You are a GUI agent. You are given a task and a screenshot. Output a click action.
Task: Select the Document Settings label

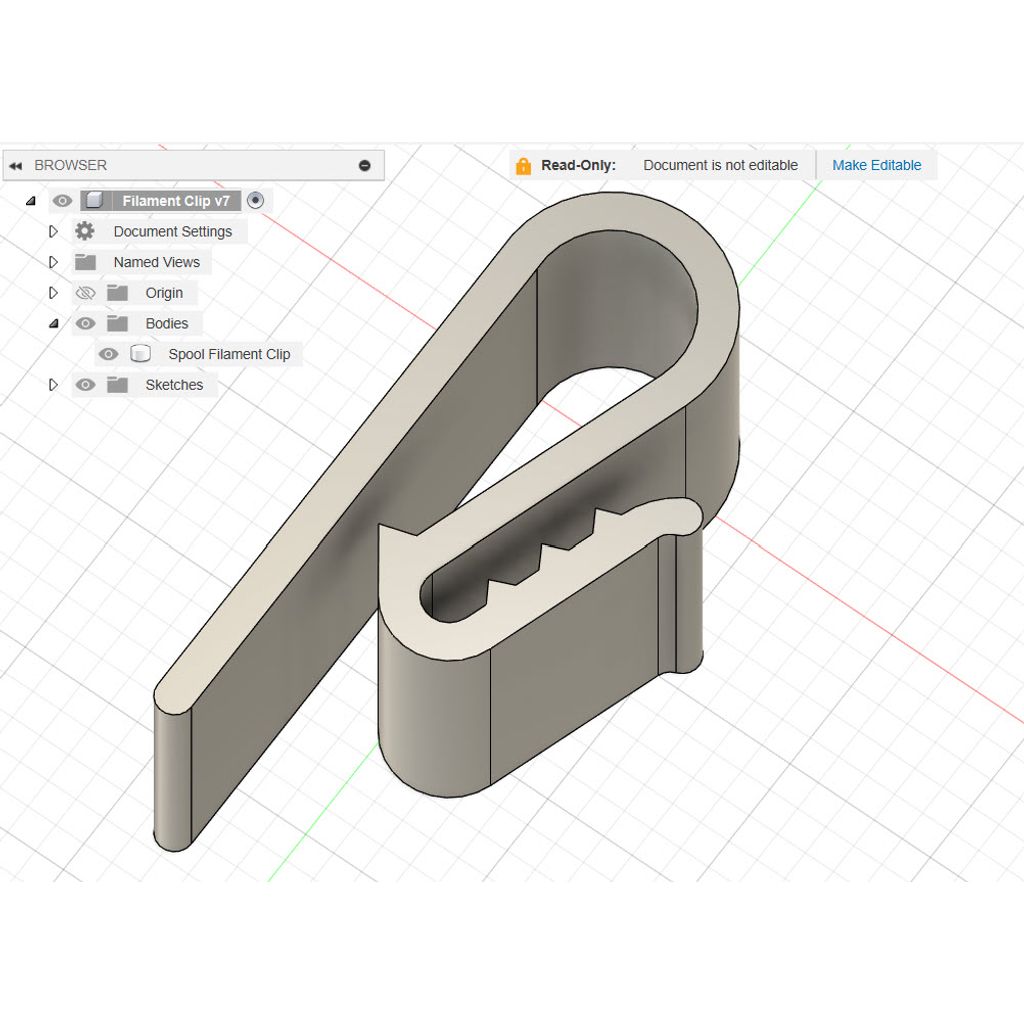coord(172,232)
